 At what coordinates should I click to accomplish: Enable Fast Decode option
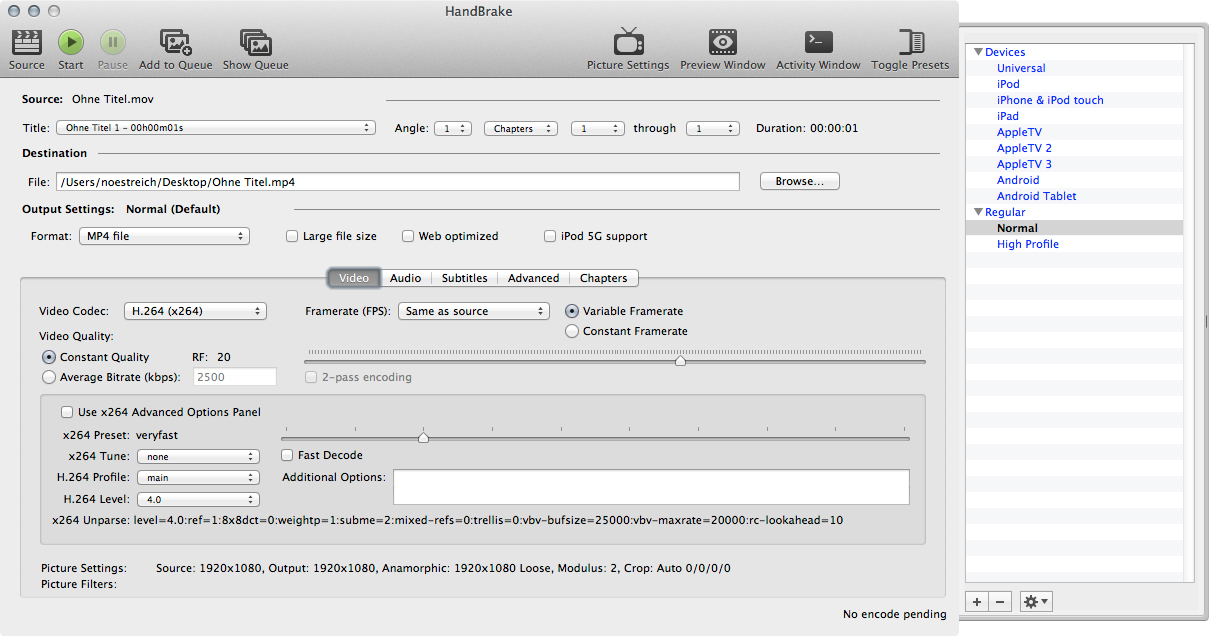288,455
